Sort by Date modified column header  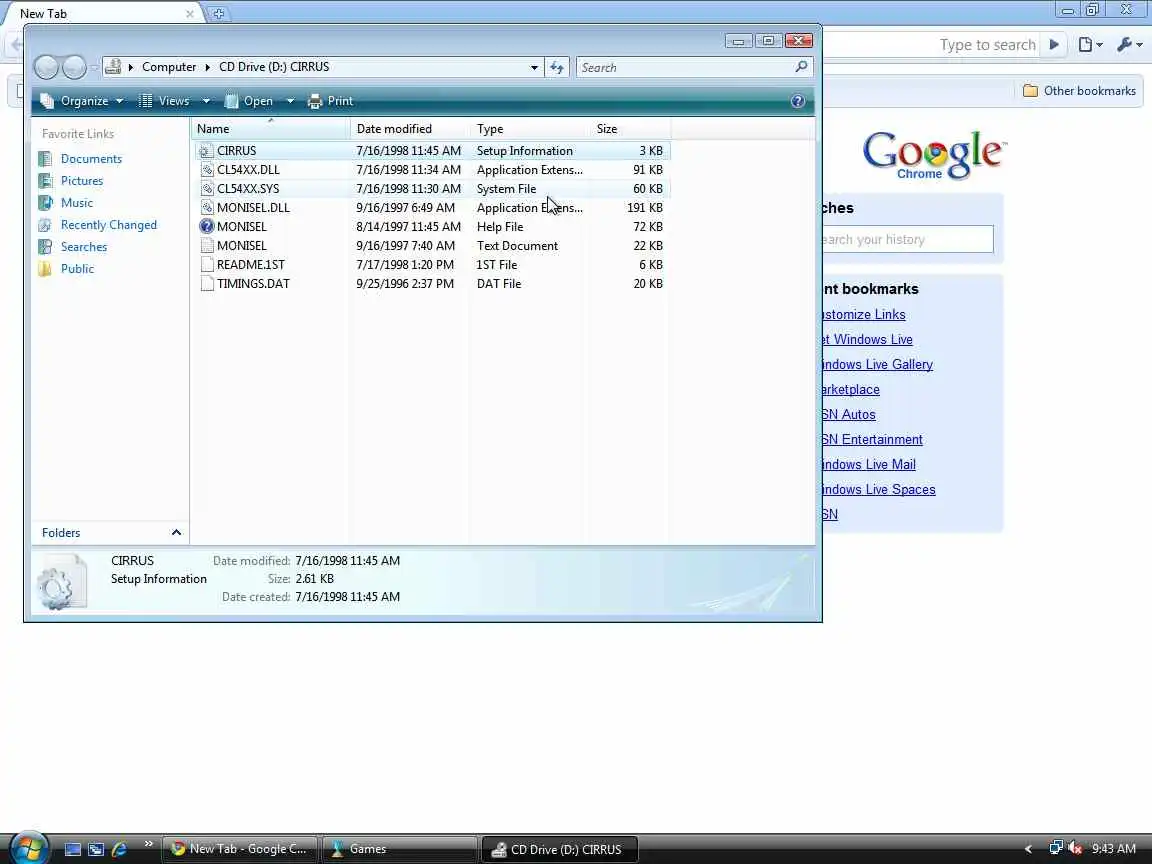(x=411, y=129)
